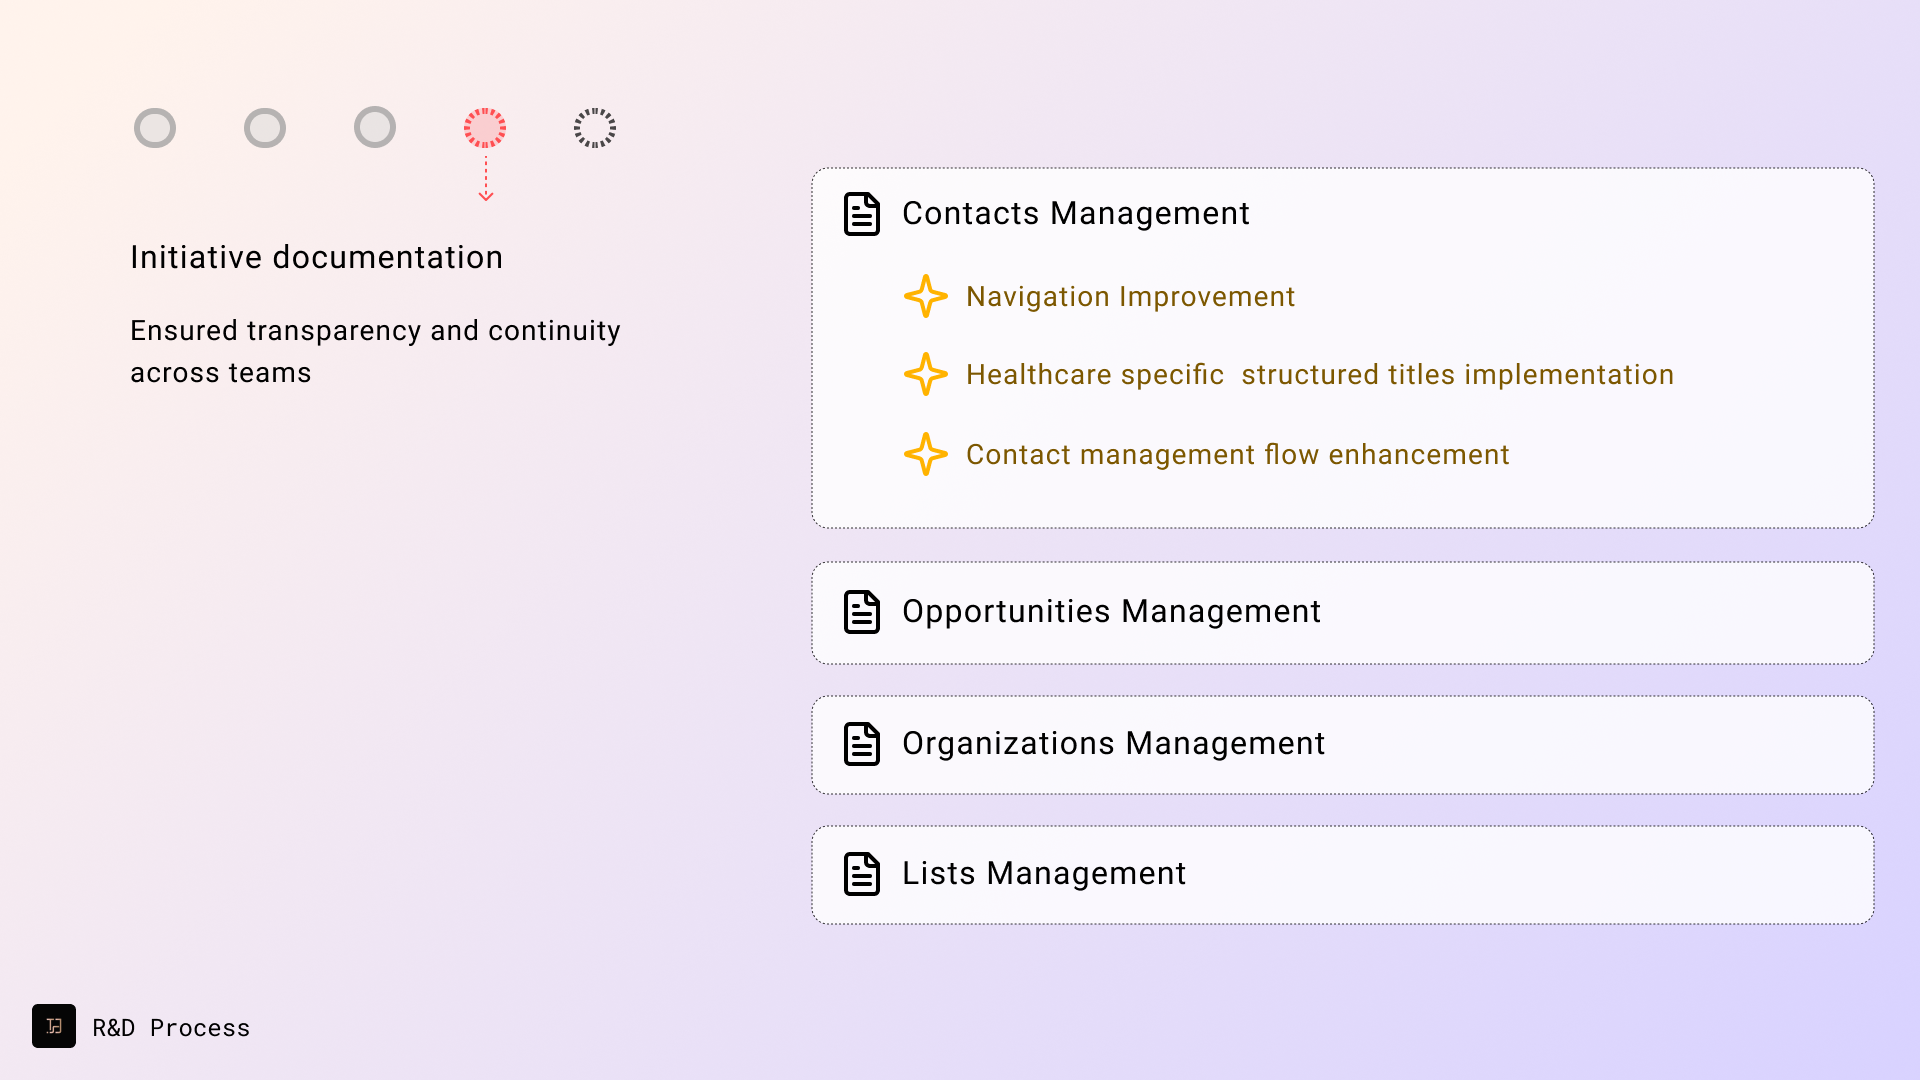Click the Opportunities Management document icon
This screenshot has width=1920, height=1080.
tap(861, 612)
